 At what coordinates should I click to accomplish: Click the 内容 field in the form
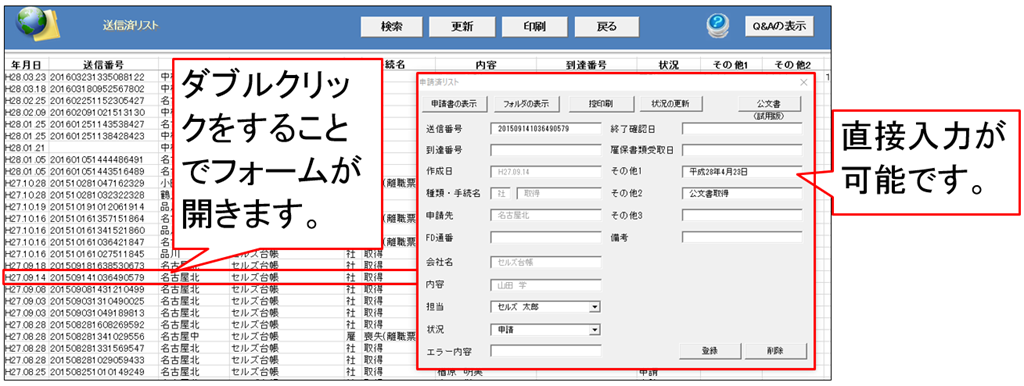coord(545,284)
